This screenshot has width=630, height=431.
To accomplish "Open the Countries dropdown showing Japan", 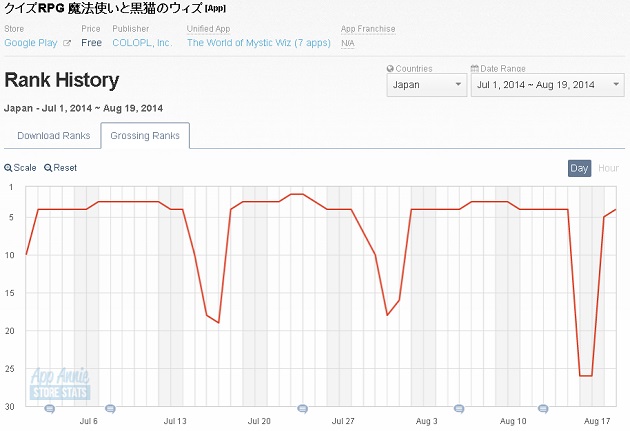I will click(x=426, y=85).
